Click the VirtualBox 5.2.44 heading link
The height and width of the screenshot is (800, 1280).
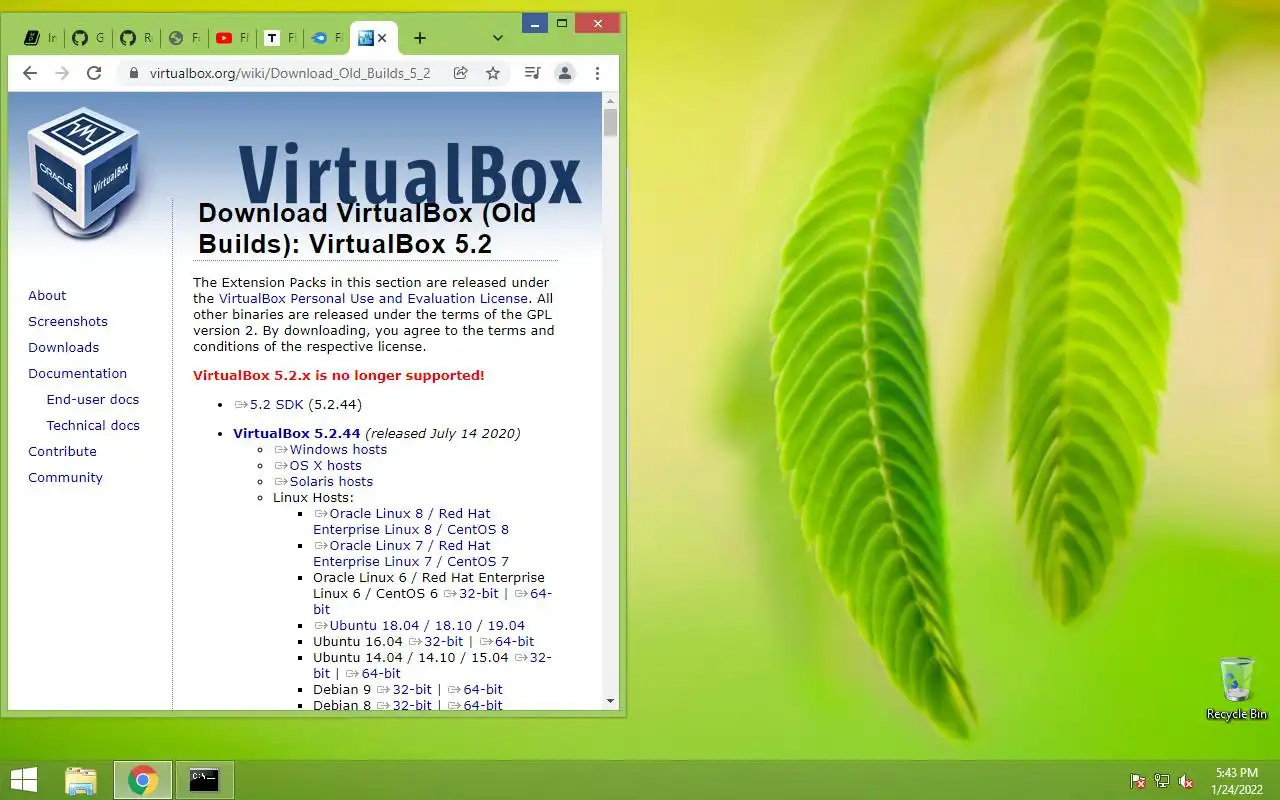pos(297,434)
